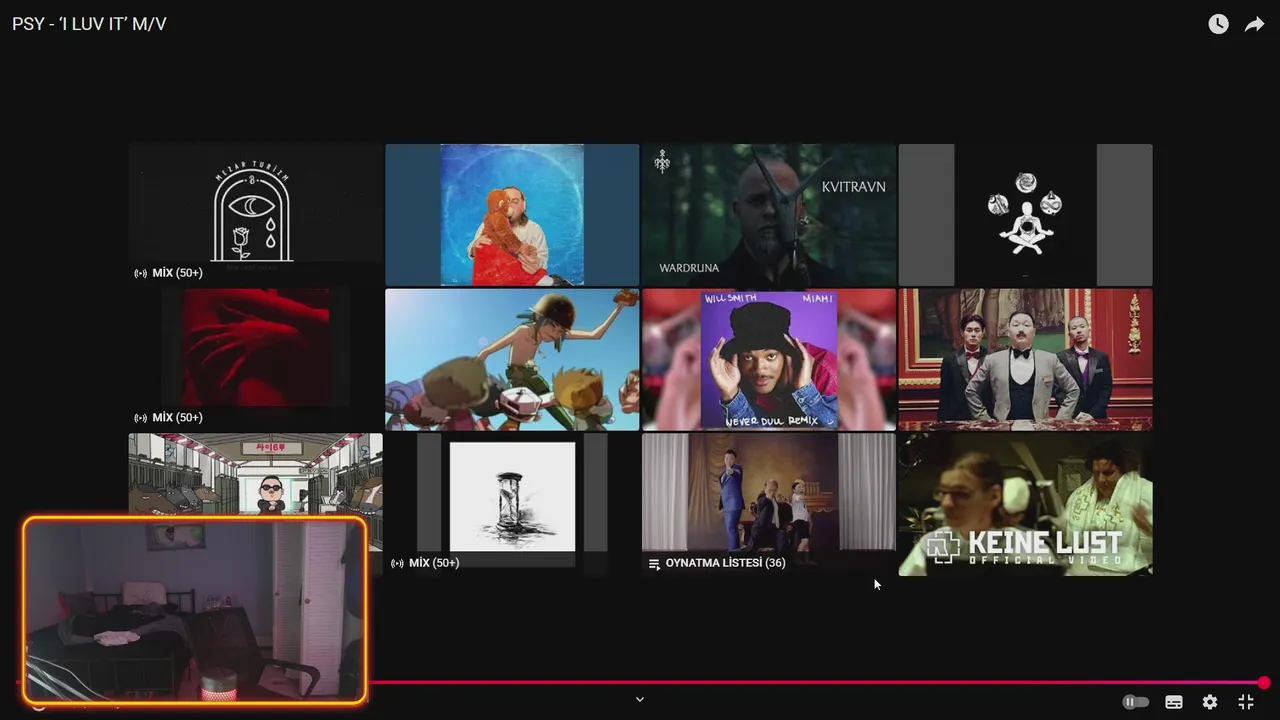
Task: Click the webcam overlay preview
Action: [x=195, y=610]
